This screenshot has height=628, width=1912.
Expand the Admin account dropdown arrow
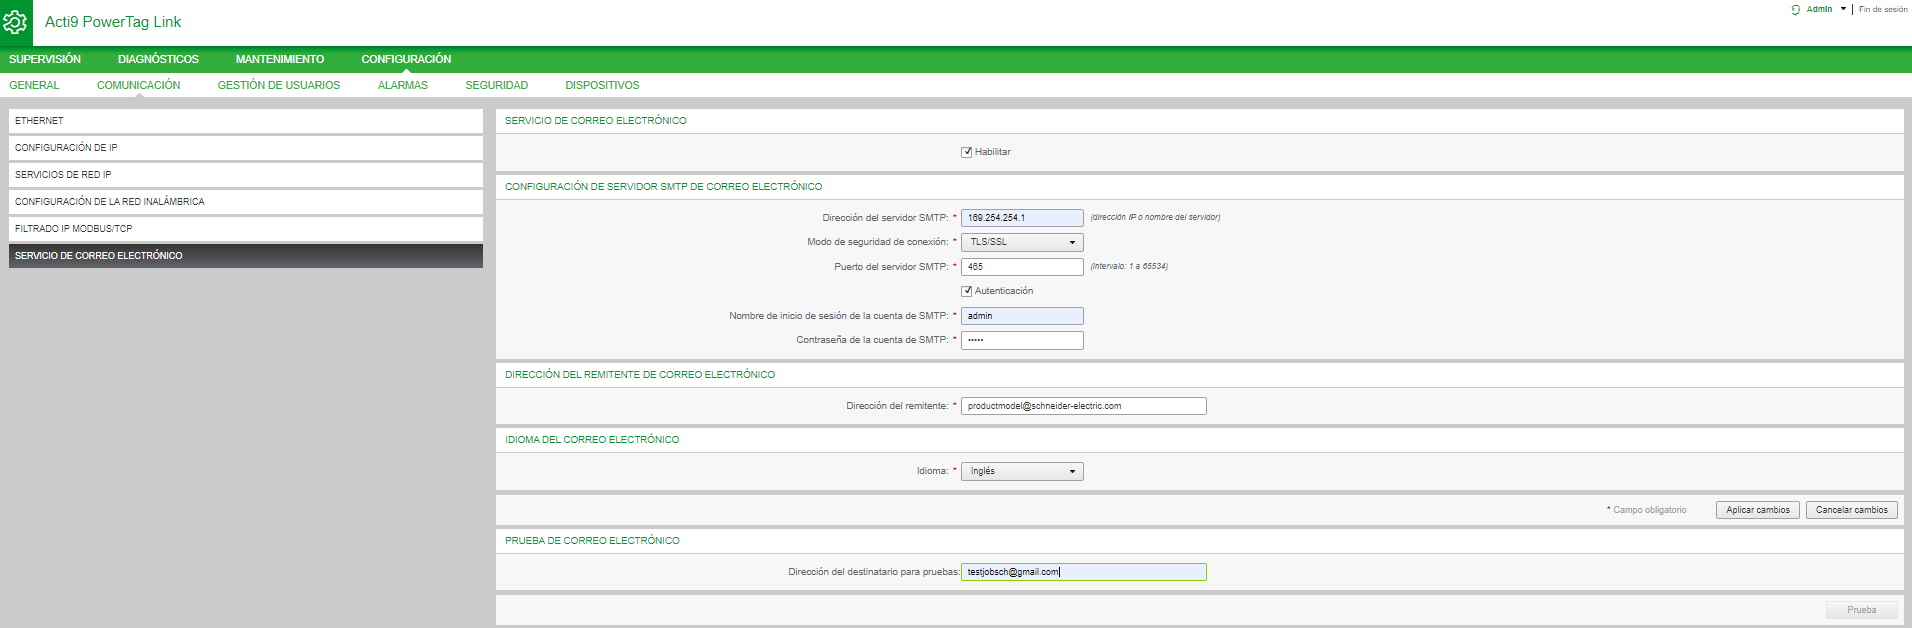pos(1843,9)
